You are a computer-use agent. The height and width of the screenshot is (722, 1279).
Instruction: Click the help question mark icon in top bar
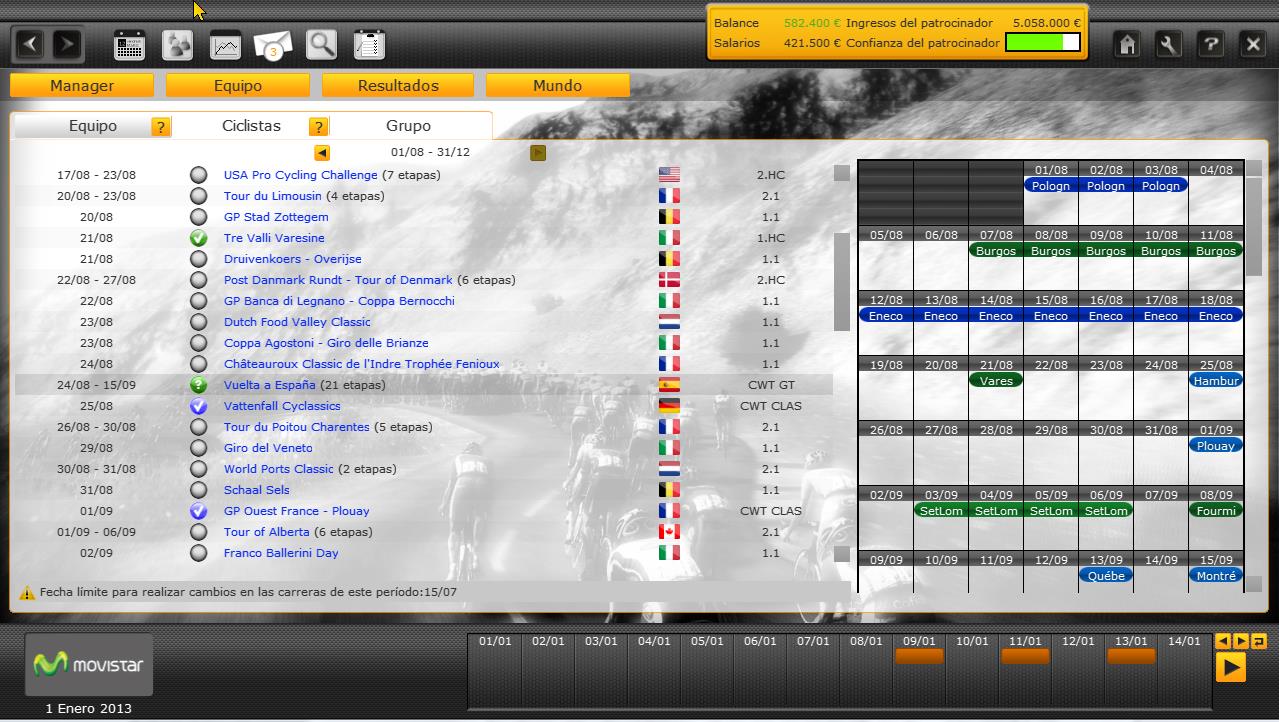click(1211, 44)
